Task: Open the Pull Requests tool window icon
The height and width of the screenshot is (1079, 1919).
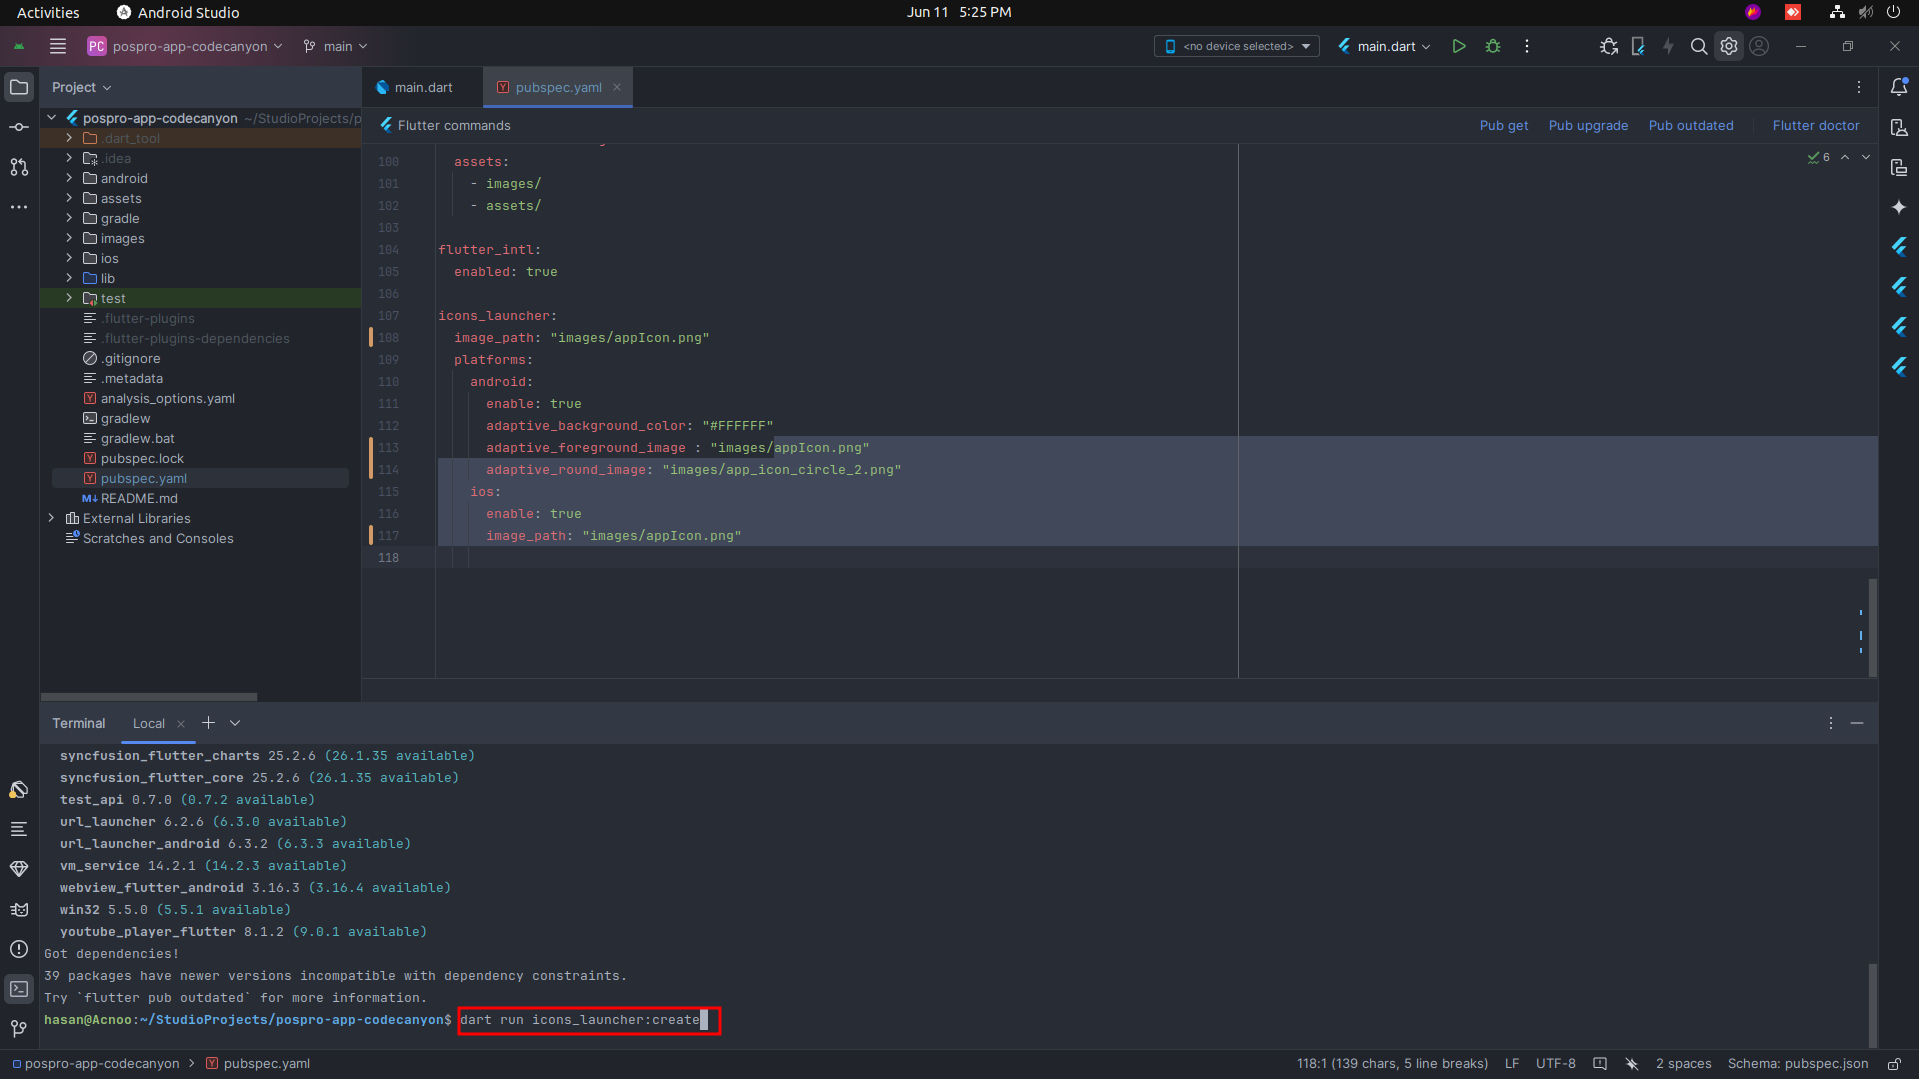Action: (x=19, y=167)
